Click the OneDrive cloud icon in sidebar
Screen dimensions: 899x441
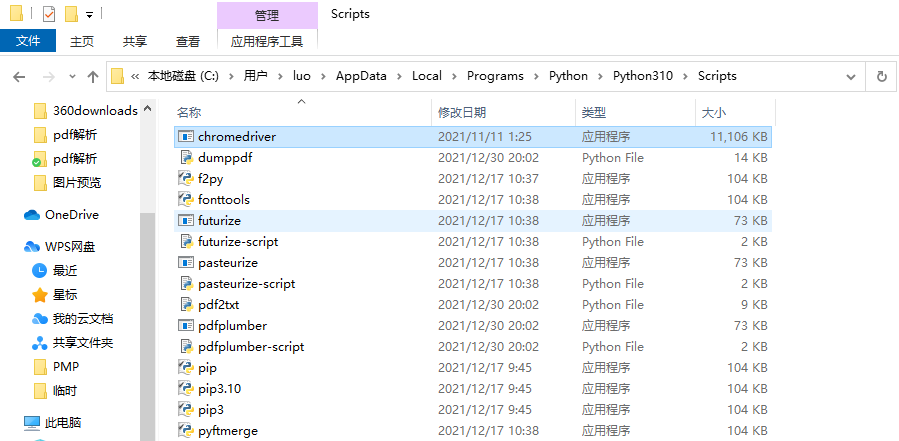pyautogui.click(x=32, y=215)
